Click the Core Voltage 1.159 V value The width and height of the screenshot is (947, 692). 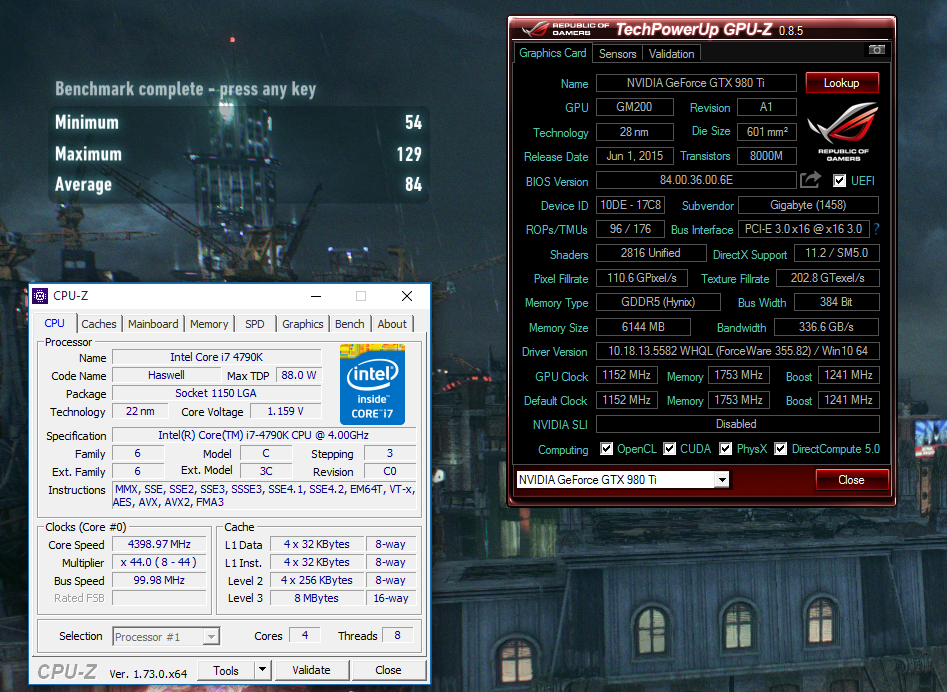pyautogui.click(x=285, y=411)
